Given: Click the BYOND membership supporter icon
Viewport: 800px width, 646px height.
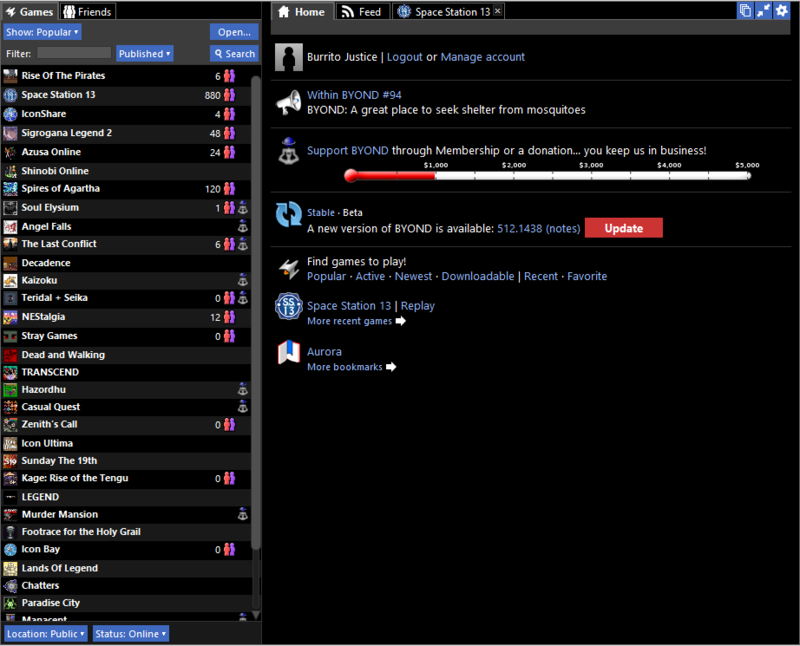Looking at the screenshot, I should tap(289, 151).
